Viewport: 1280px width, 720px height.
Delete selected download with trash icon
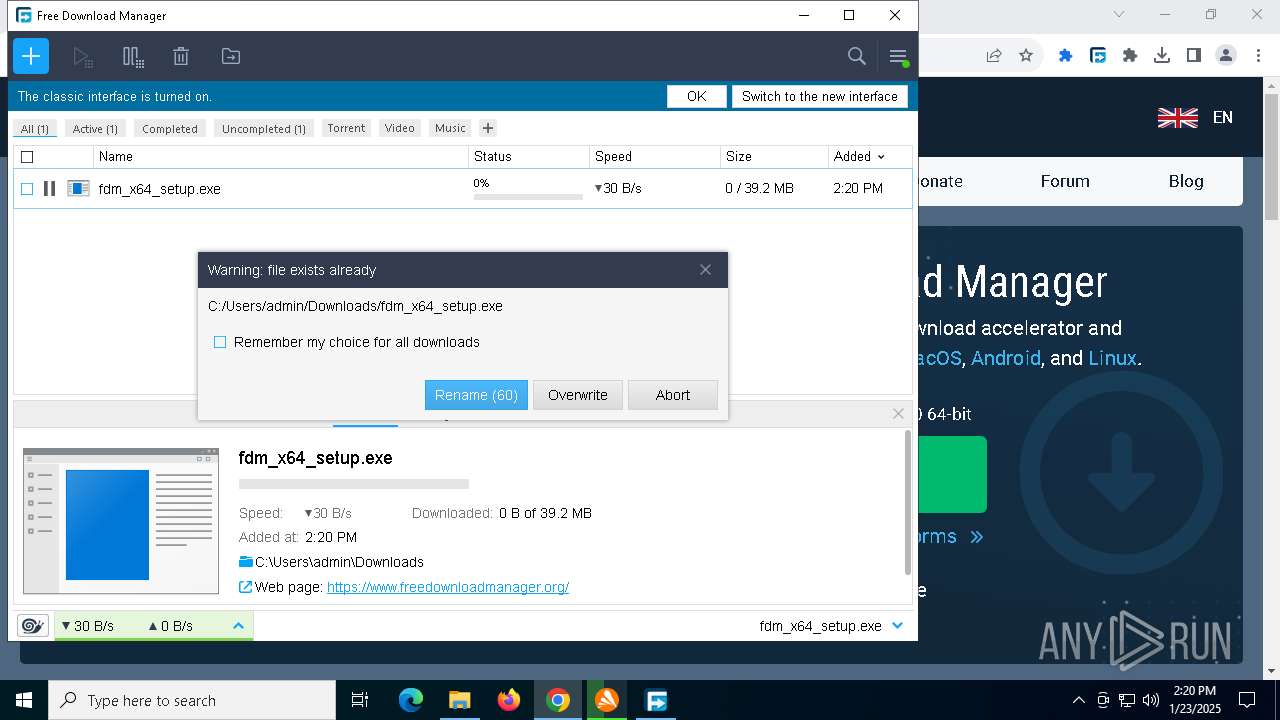point(181,57)
